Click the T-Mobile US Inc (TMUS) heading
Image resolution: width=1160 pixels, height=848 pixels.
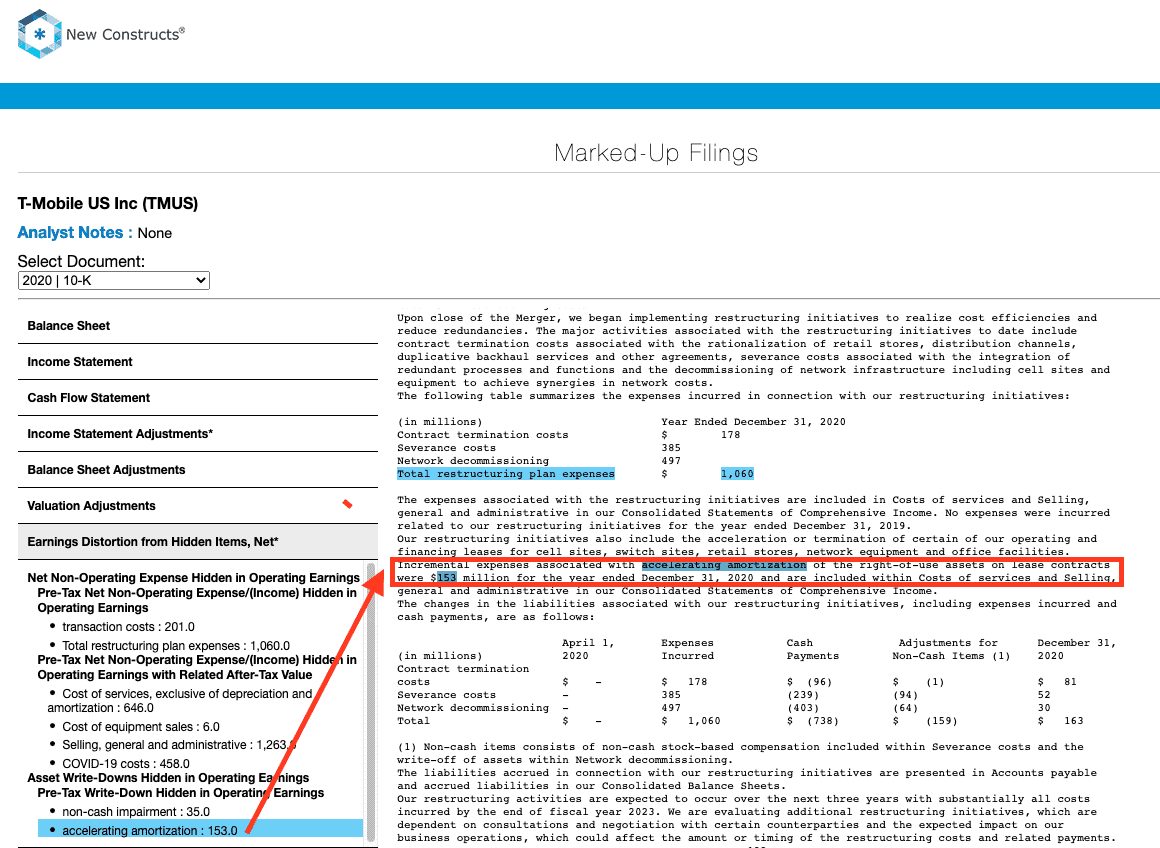[x=108, y=203]
